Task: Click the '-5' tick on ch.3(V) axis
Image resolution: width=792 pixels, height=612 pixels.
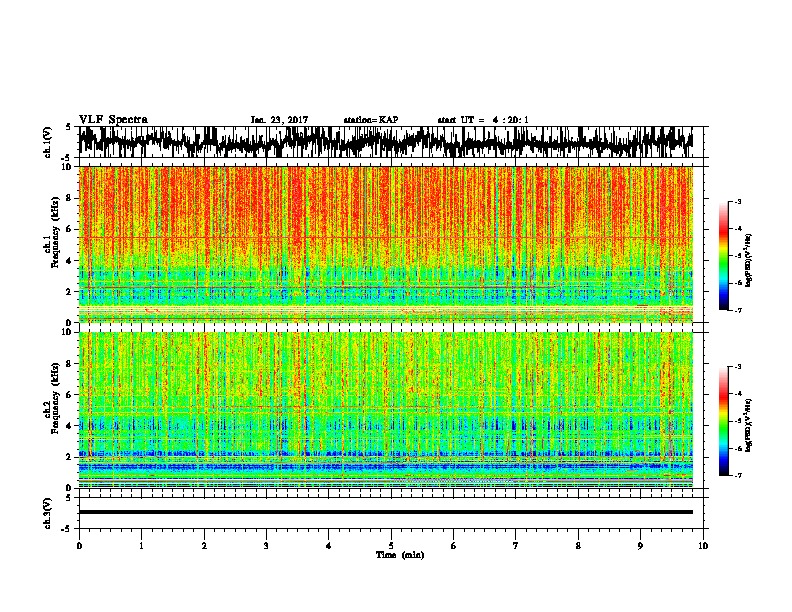Action: [68, 529]
